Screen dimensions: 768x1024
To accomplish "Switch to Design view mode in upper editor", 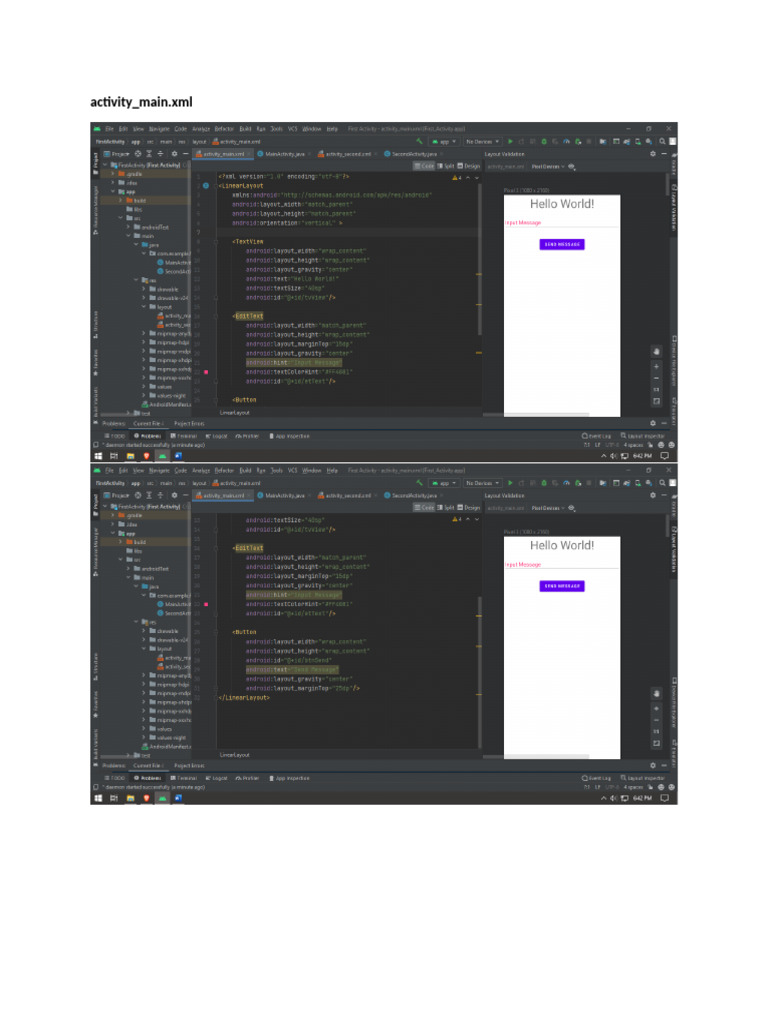I will 469,166.
